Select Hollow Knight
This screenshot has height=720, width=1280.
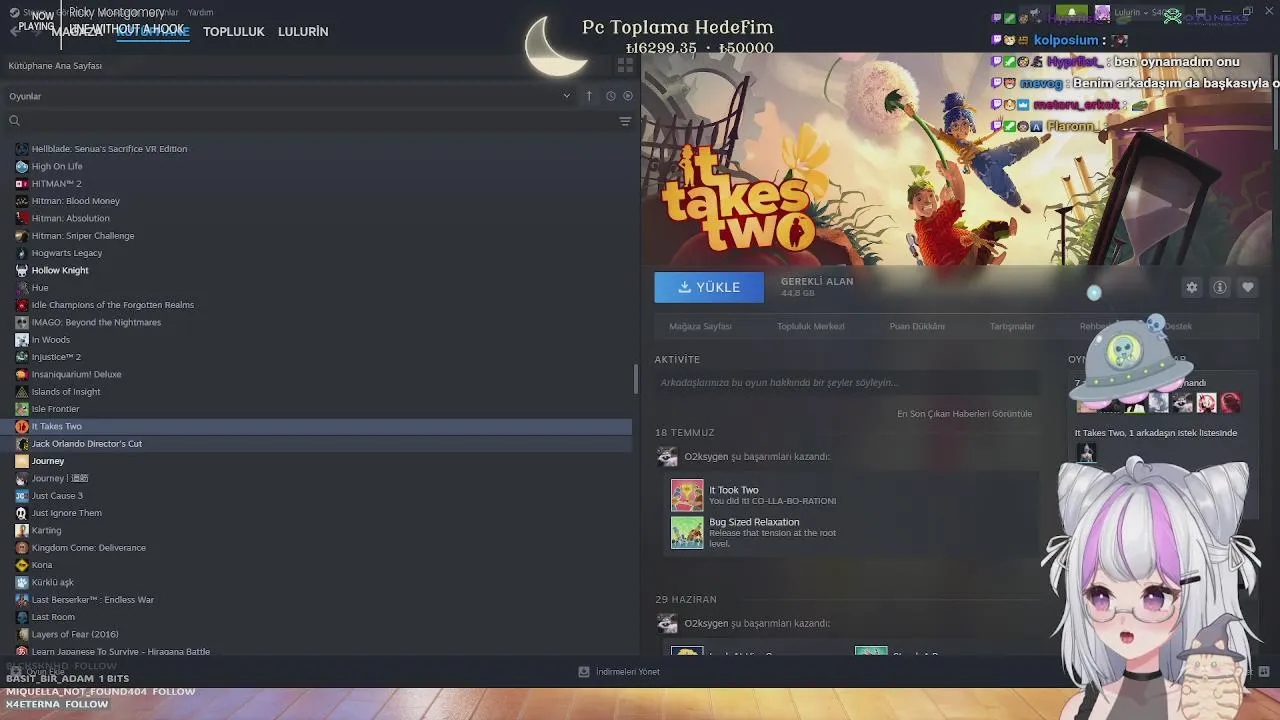pyautogui.click(x=60, y=270)
